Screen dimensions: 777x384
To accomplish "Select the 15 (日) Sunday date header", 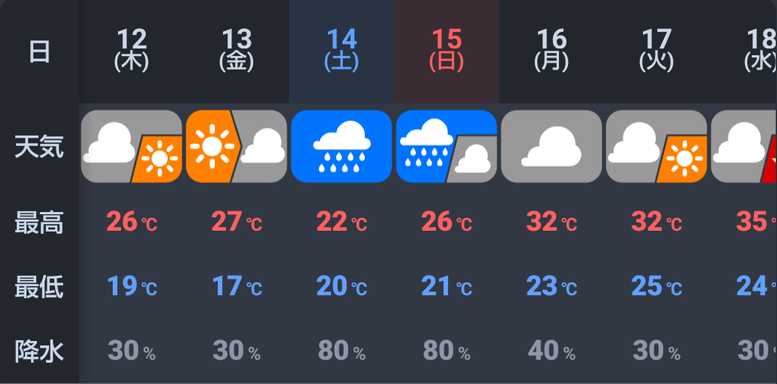I will (x=446, y=51).
